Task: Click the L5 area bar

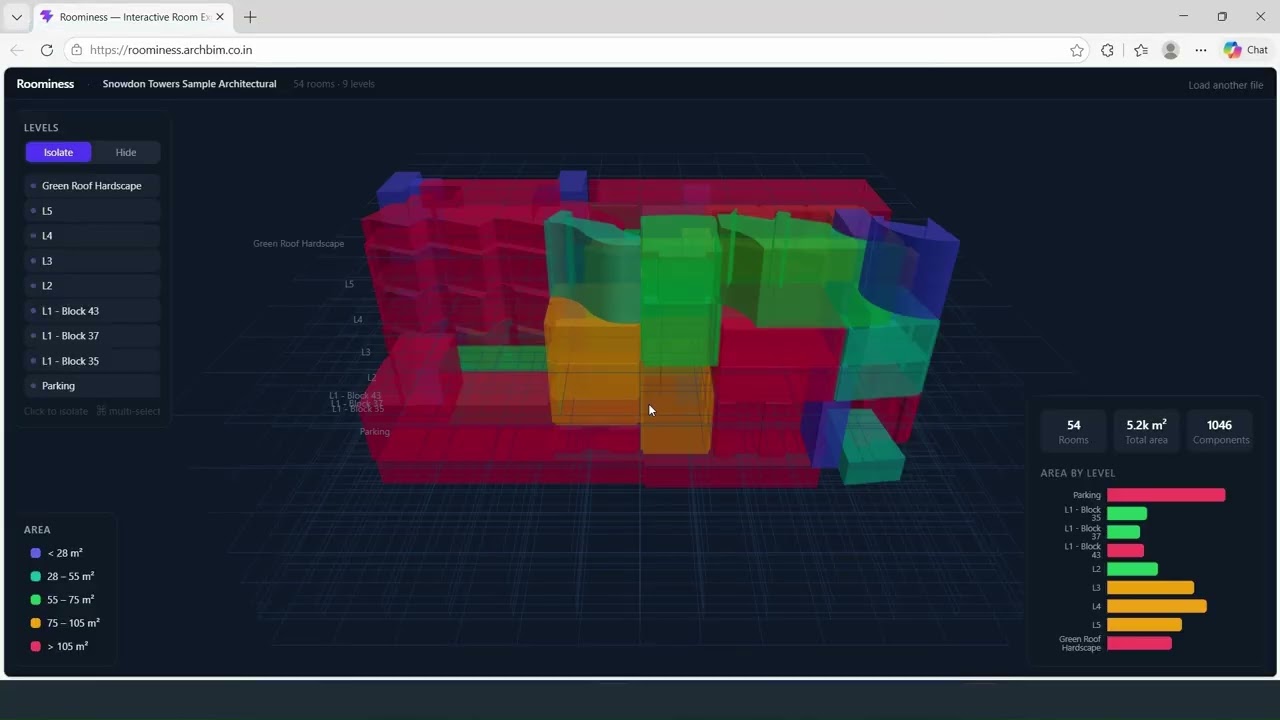Action: click(x=1144, y=625)
